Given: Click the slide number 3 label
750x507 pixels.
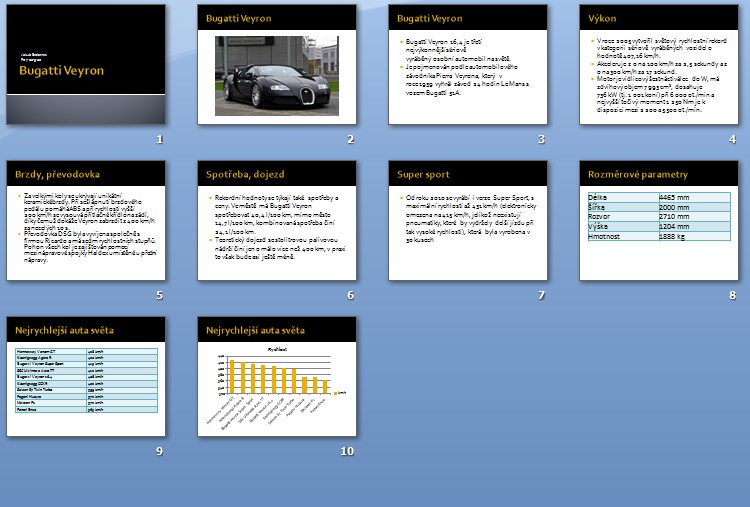Looking at the screenshot, I should click(541, 139).
